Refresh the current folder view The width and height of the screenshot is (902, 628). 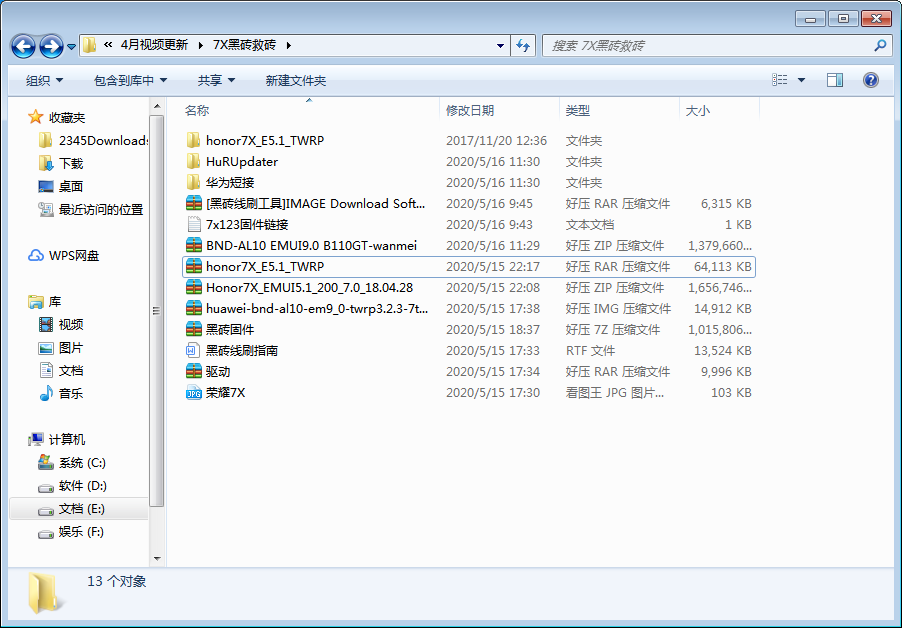(x=523, y=45)
